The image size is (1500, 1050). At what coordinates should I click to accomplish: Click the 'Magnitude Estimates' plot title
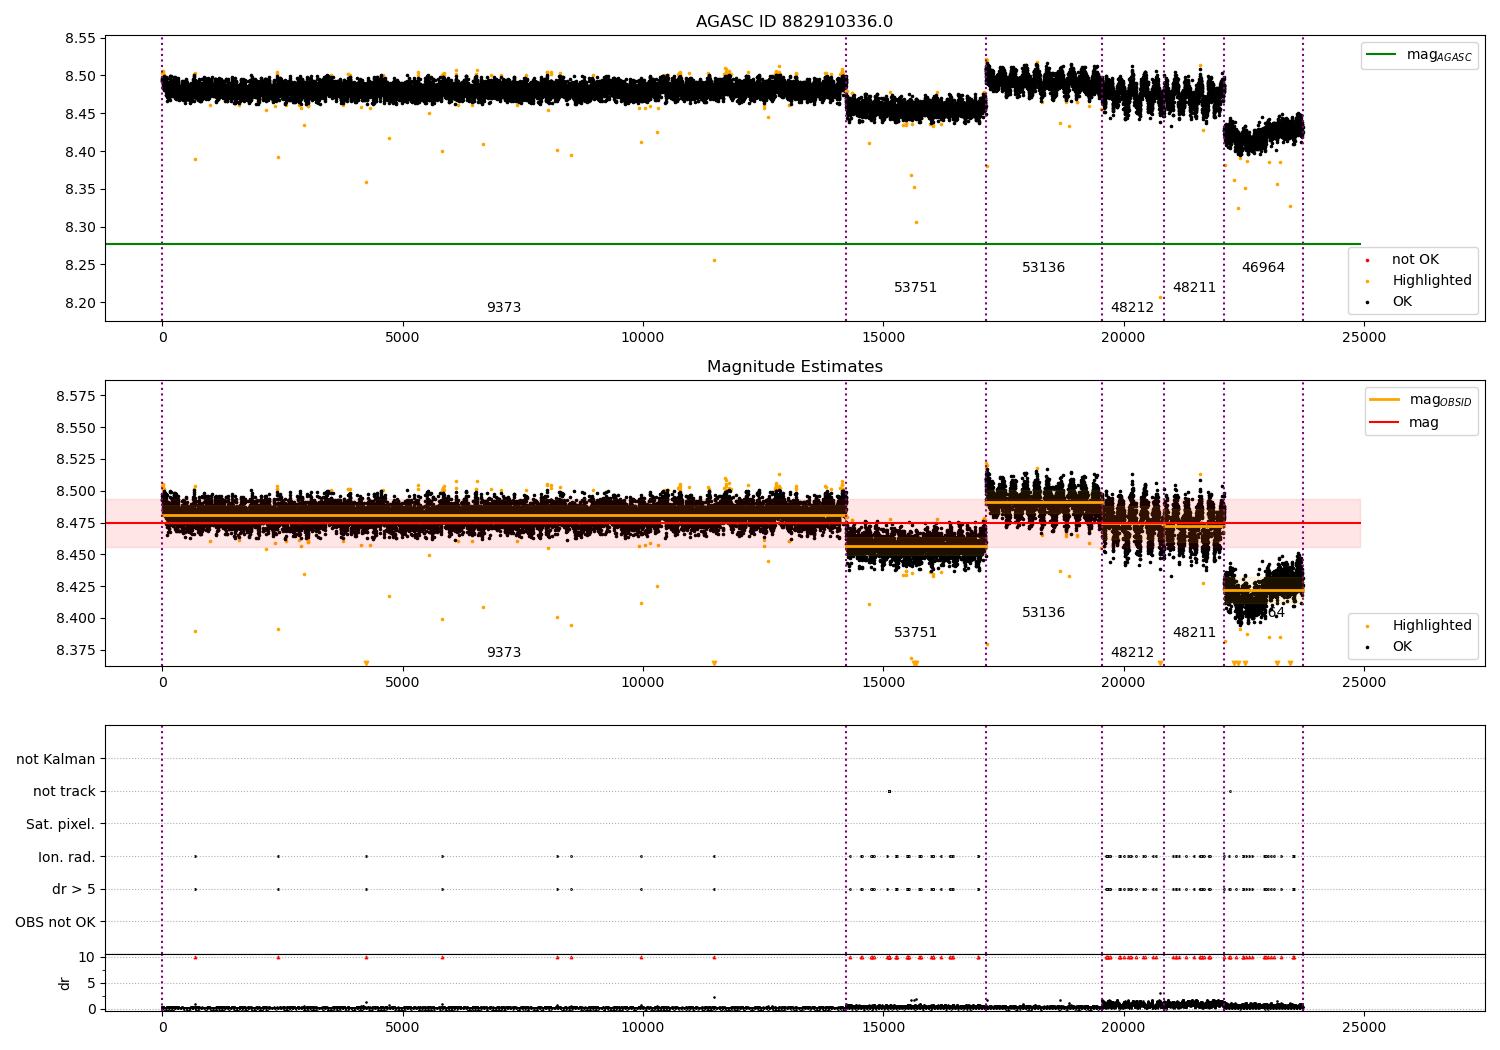794,367
